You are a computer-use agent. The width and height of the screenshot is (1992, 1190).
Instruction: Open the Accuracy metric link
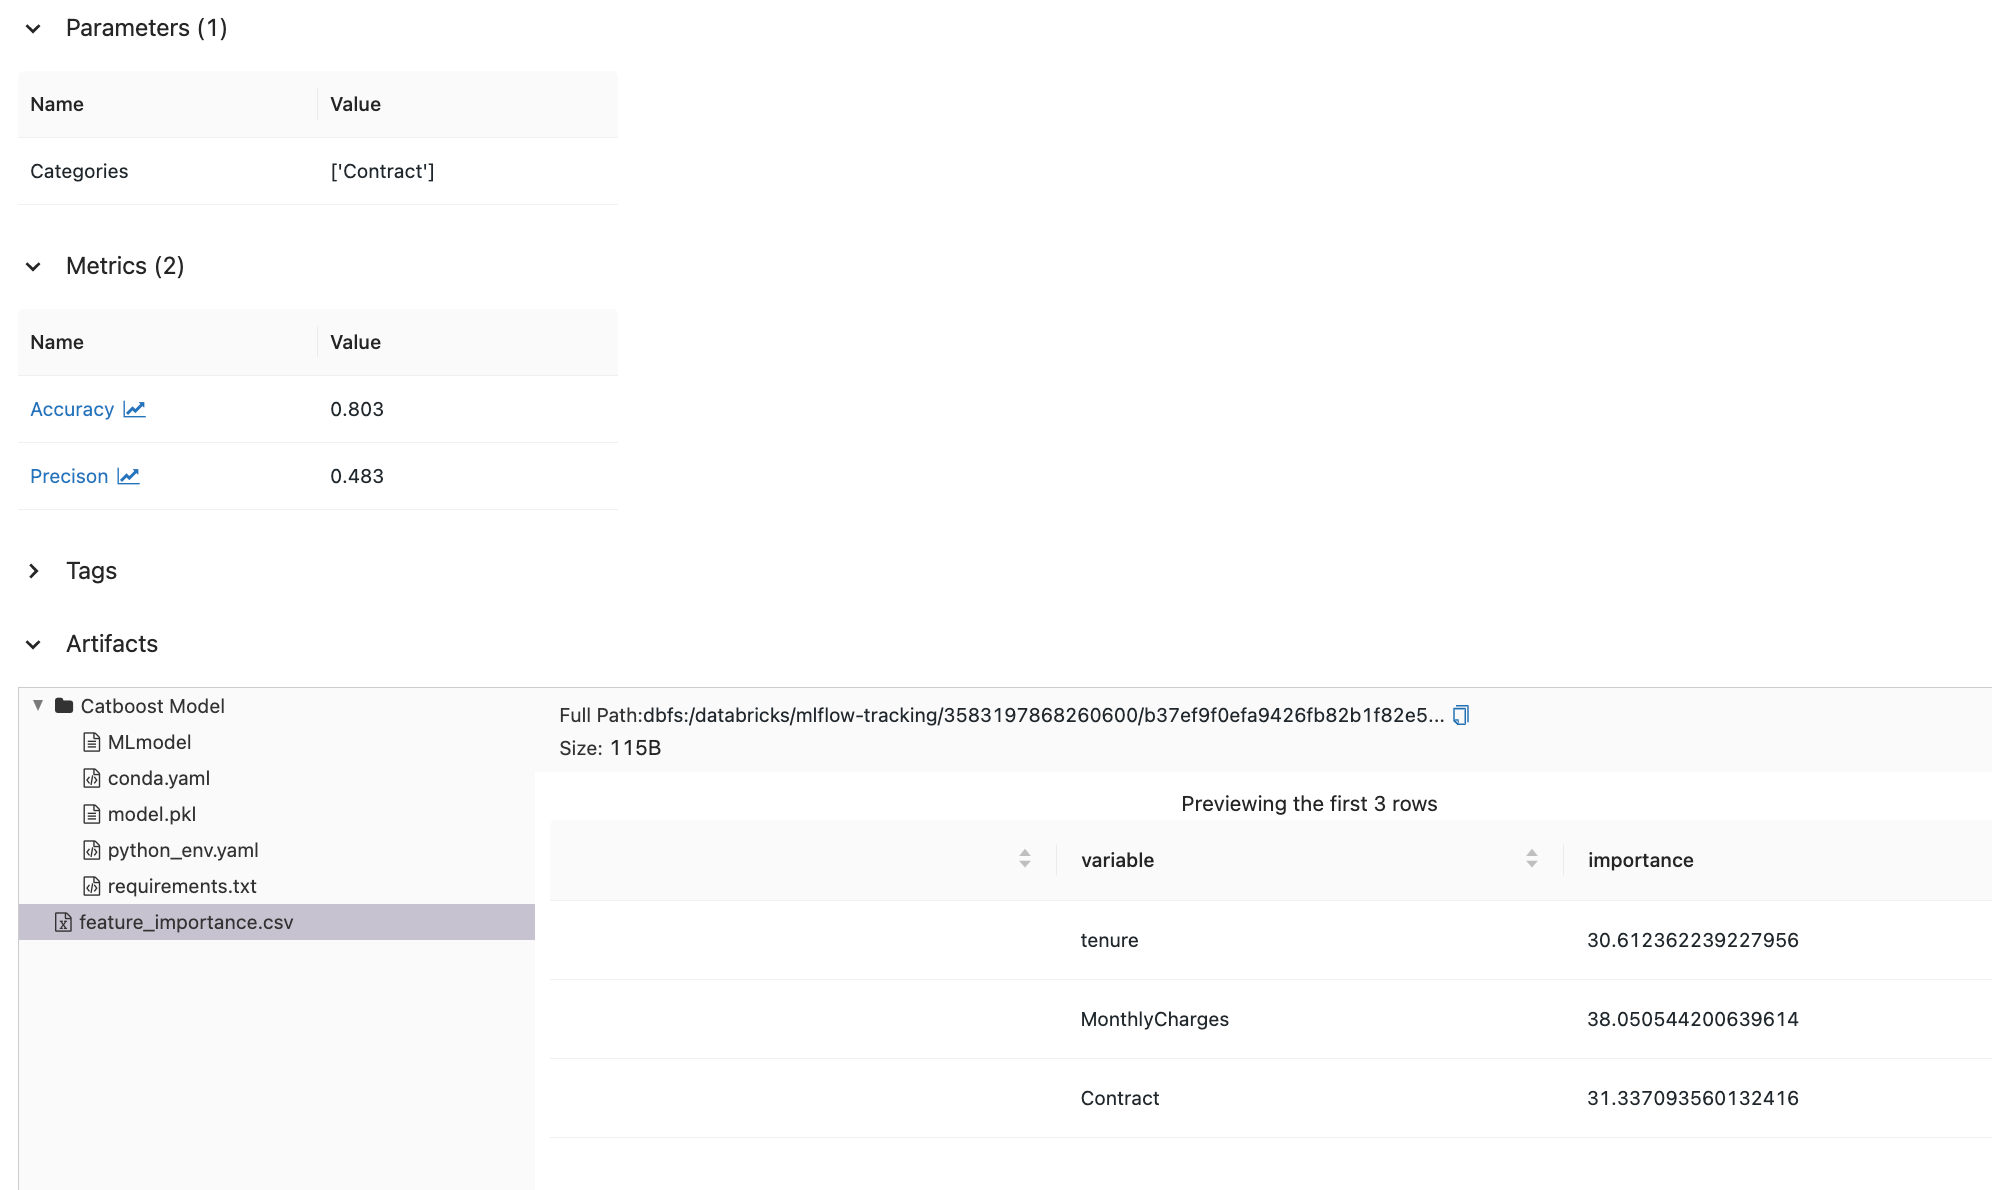click(x=72, y=409)
